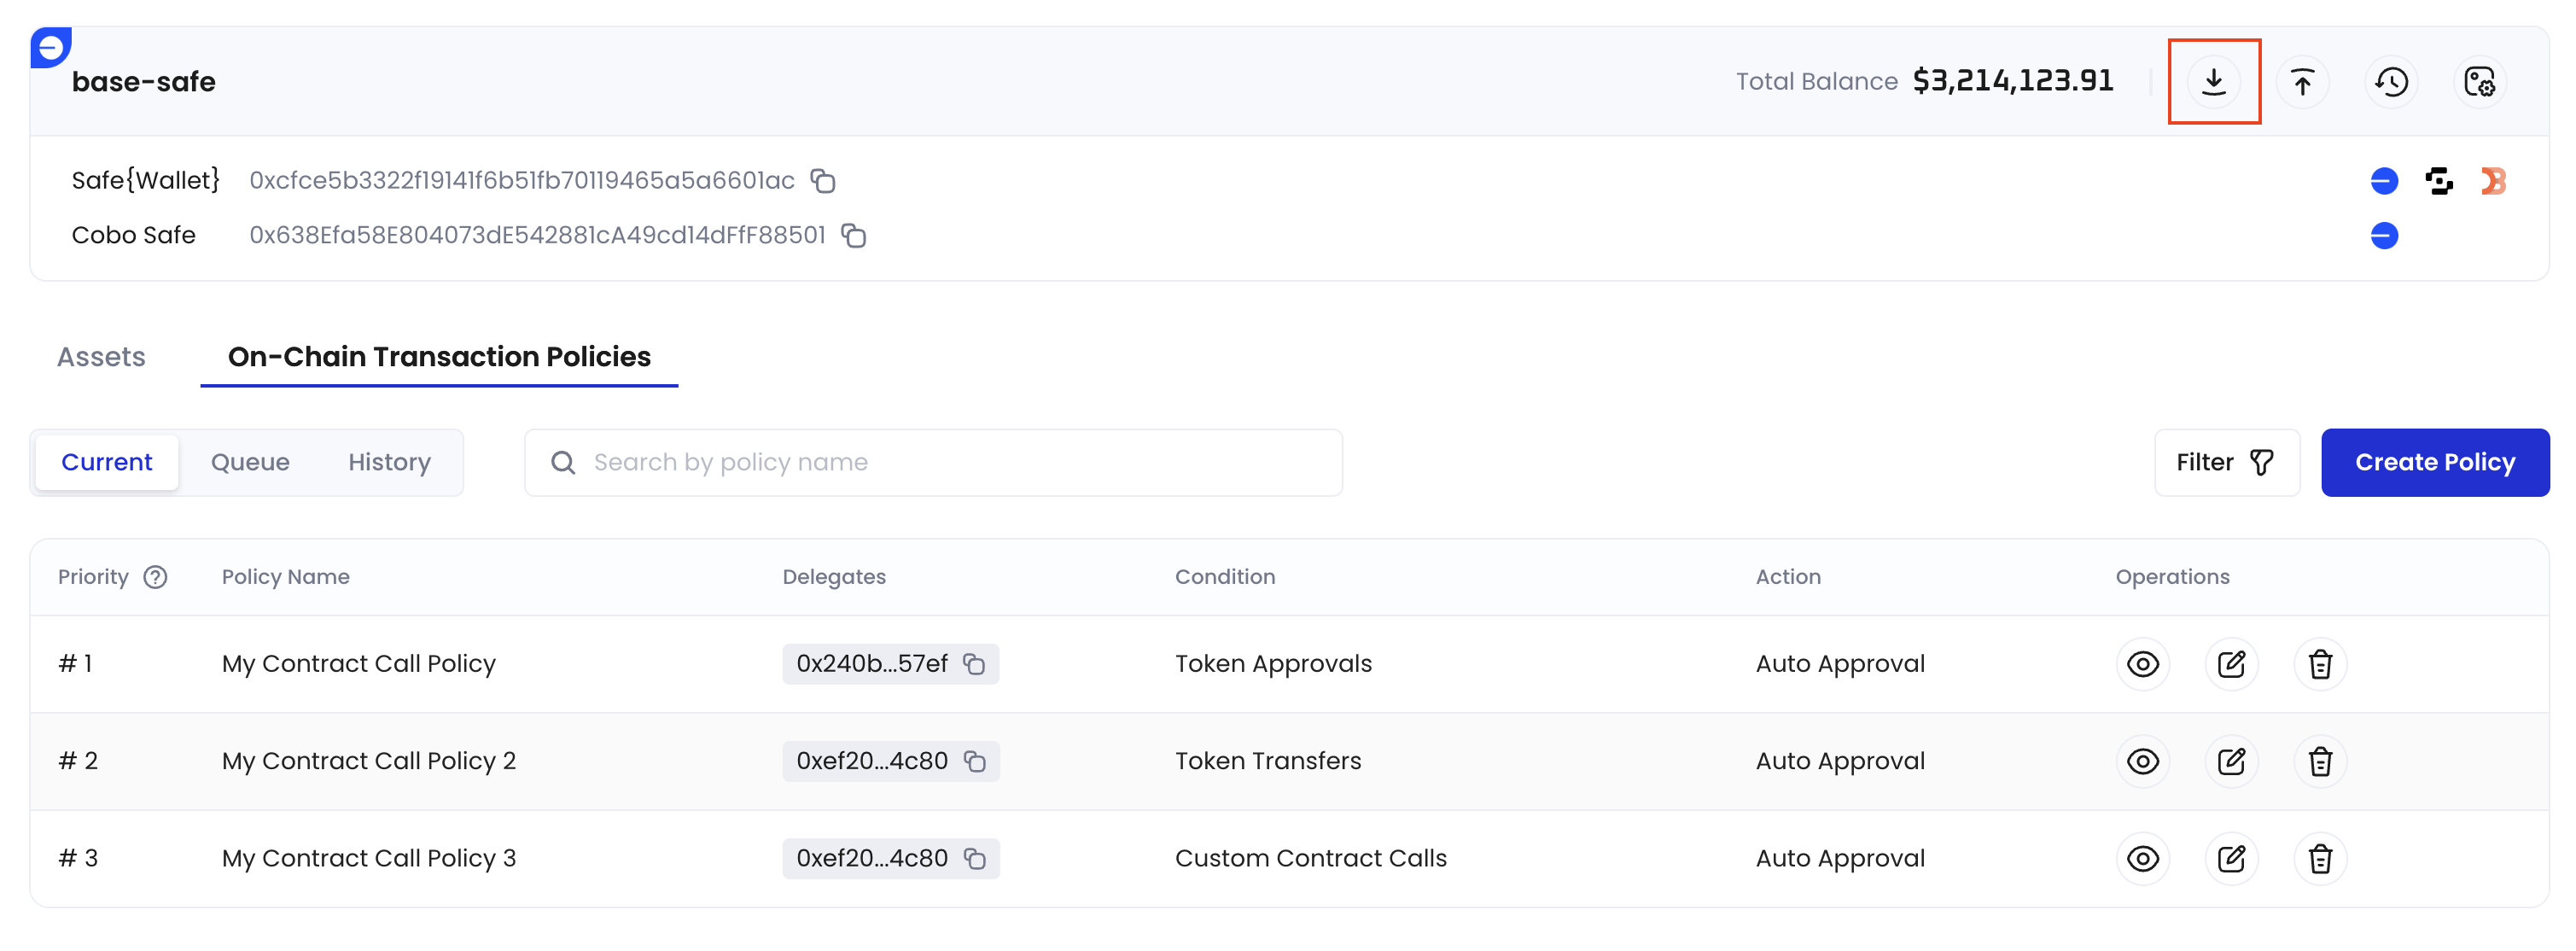Image resolution: width=2576 pixels, height=951 pixels.
Task: Switch to the Queue tab
Action: 250,462
